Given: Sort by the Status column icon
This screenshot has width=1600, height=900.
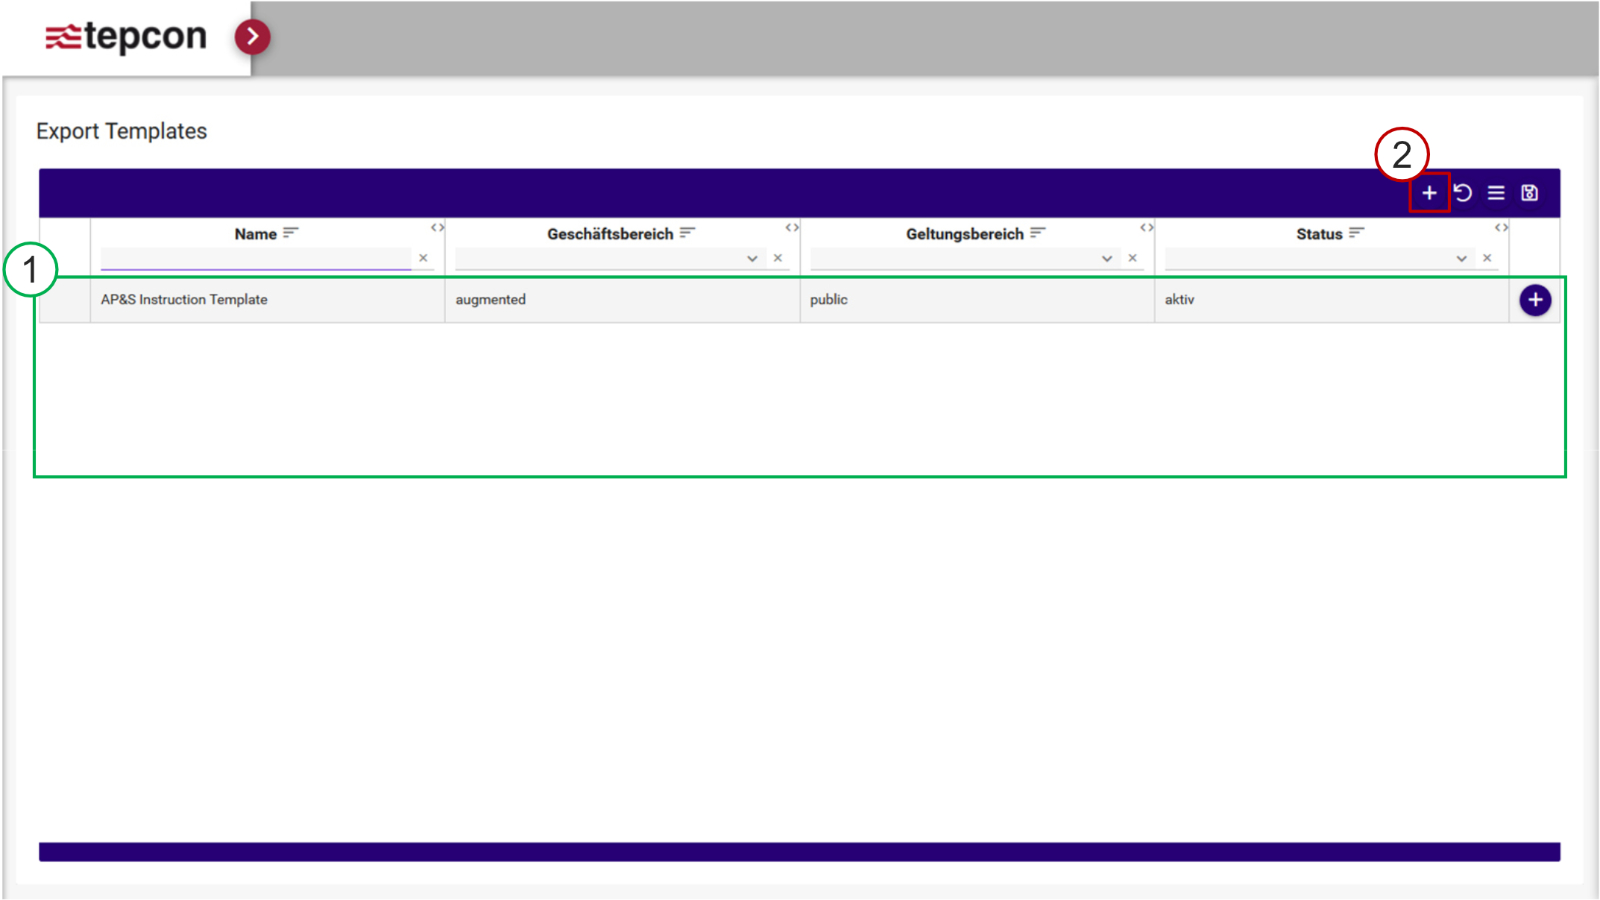Looking at the screenshot, I should click(1356, 233).
